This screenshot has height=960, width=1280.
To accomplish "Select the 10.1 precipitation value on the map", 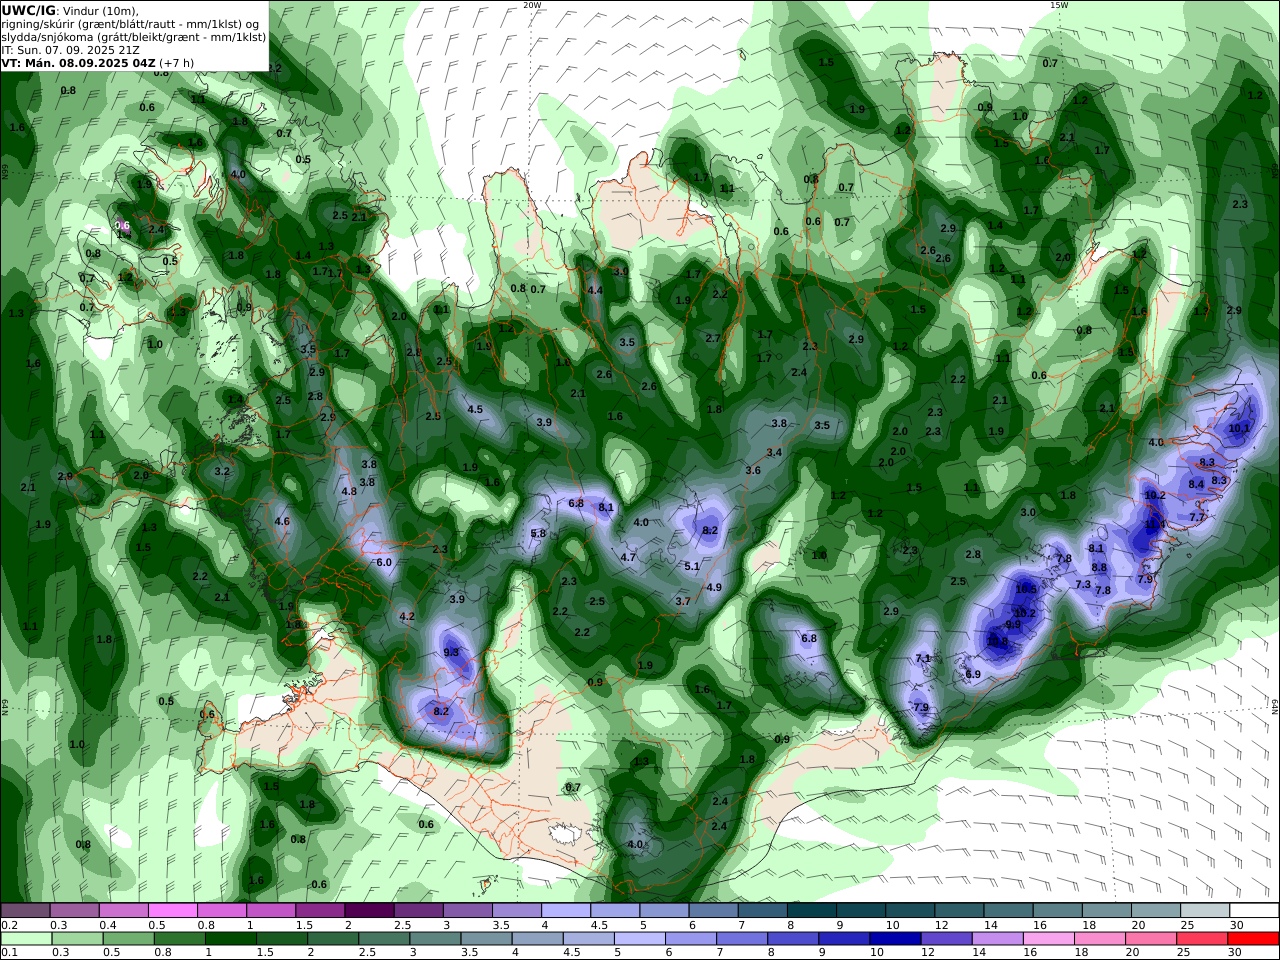I will 1239,428.
